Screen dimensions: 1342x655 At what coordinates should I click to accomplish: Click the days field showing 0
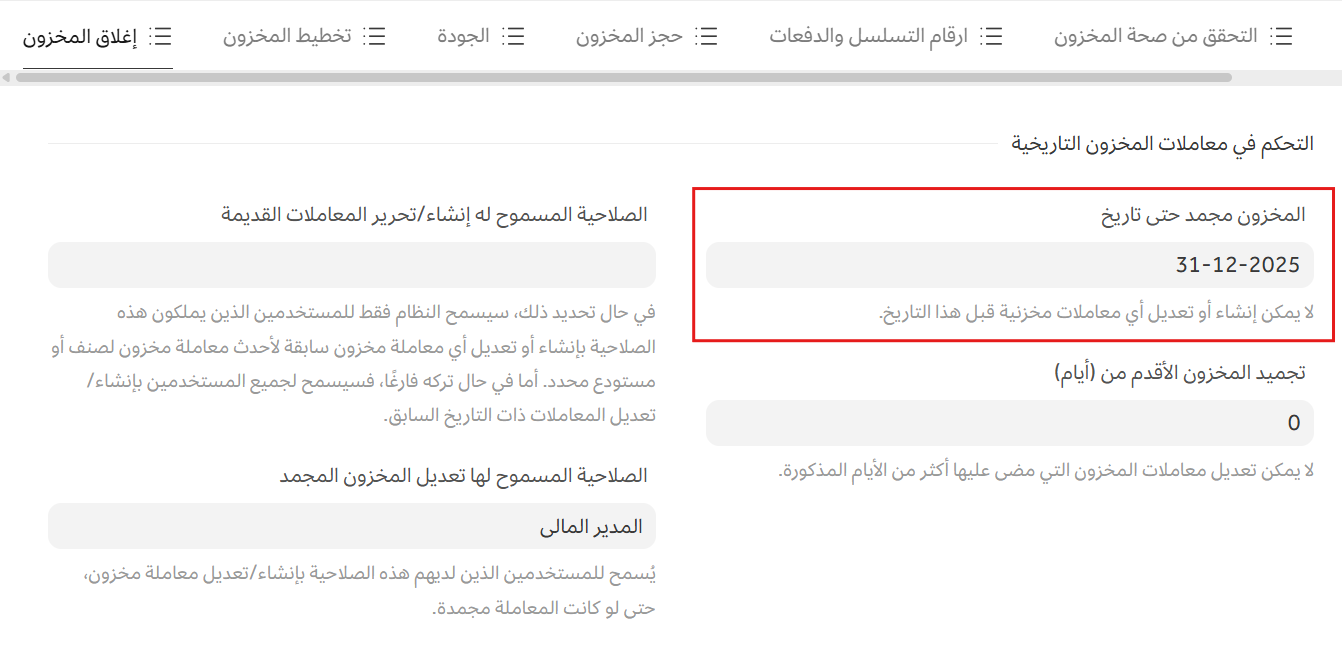coord(1009,423)
